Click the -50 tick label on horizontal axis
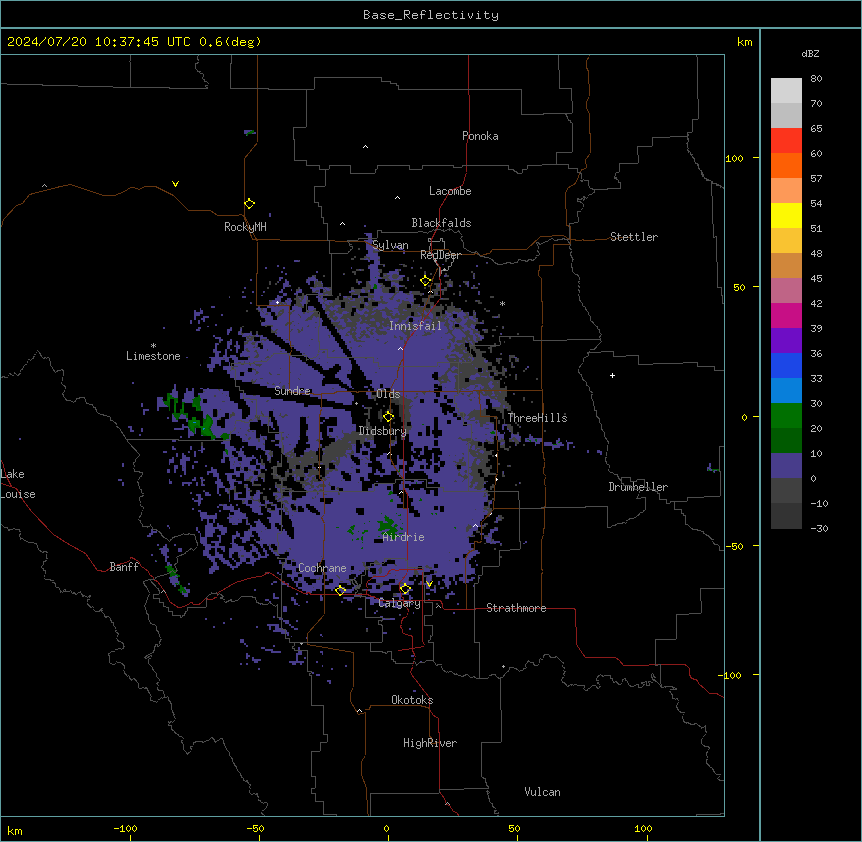The image size is (862, 842). pos(255,828)
